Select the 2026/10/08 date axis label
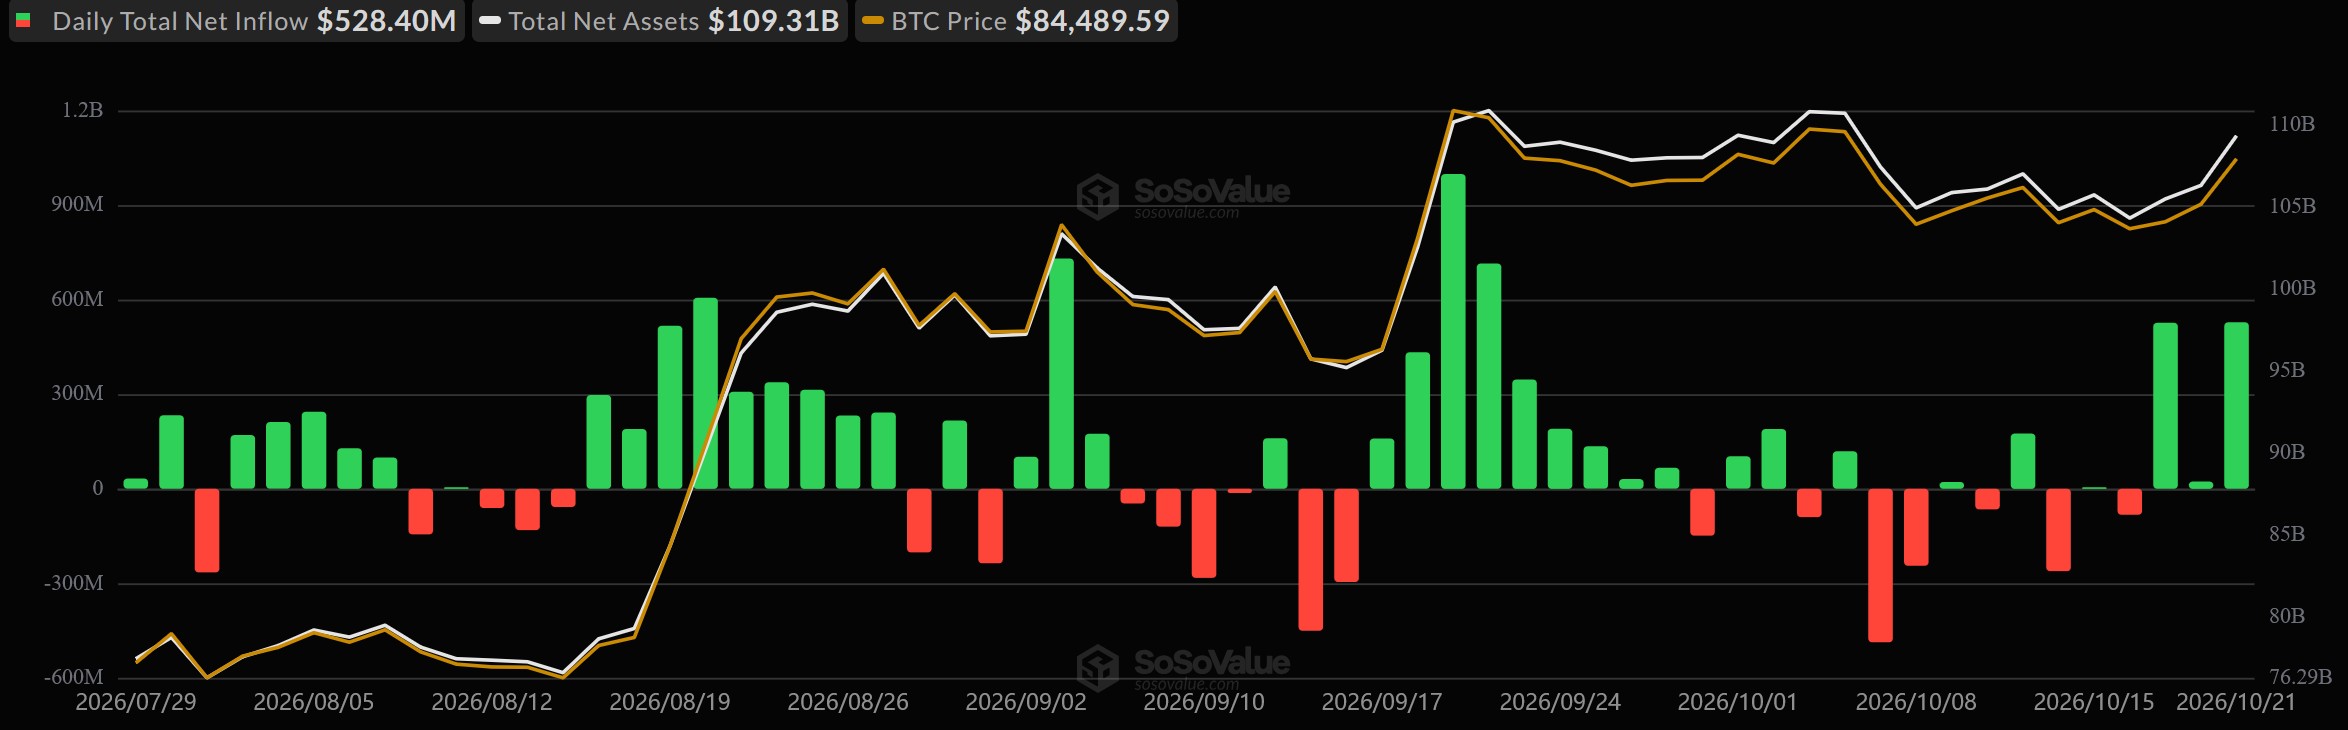 pos(1916,702)
